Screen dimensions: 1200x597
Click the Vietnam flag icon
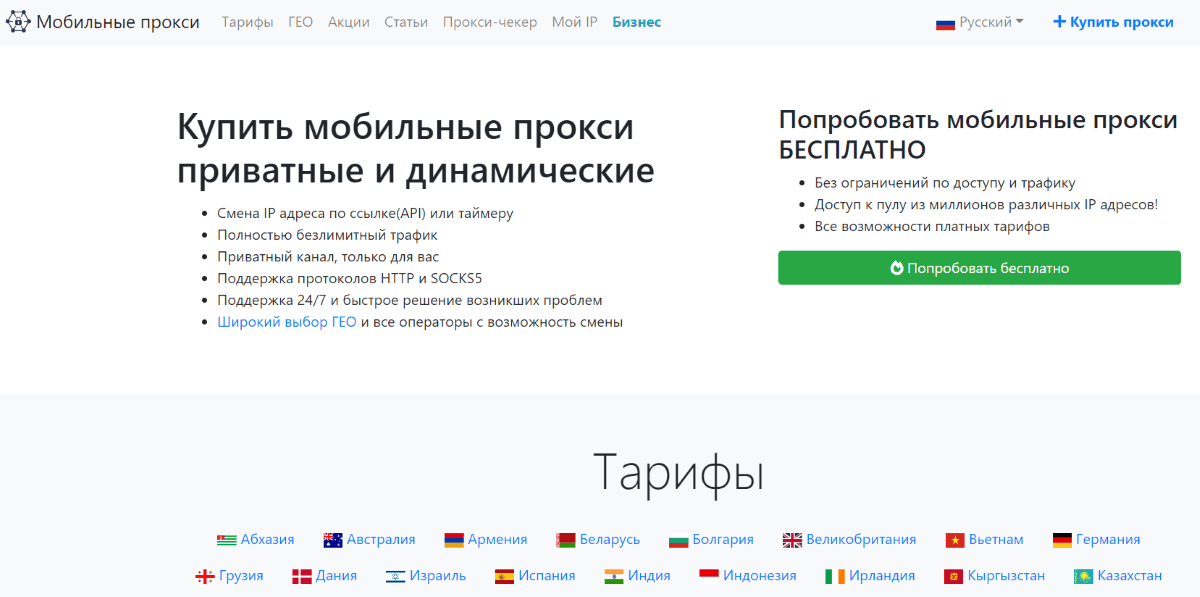click(955, 540)
